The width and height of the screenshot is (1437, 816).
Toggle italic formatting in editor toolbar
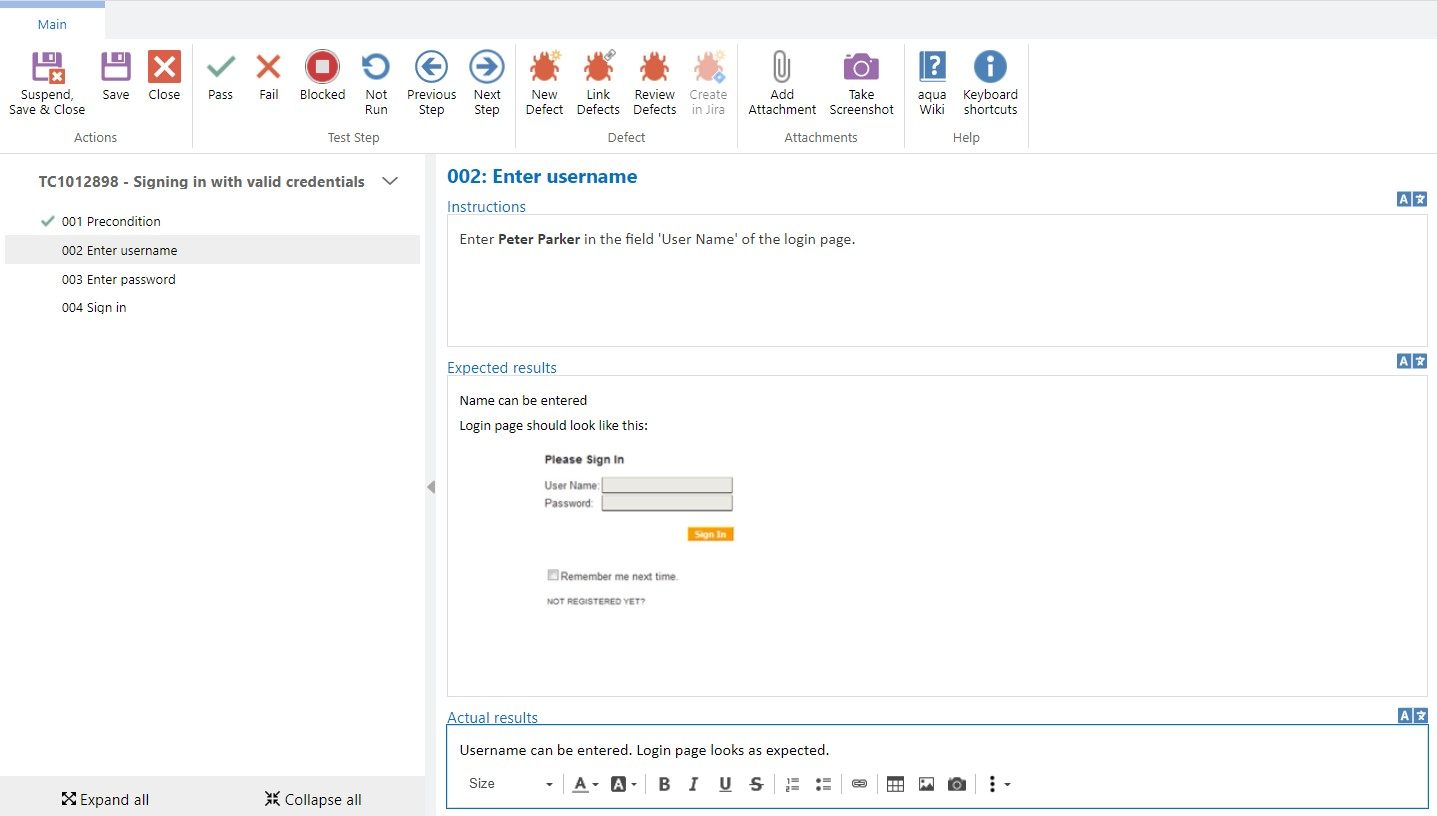(694, 784)
